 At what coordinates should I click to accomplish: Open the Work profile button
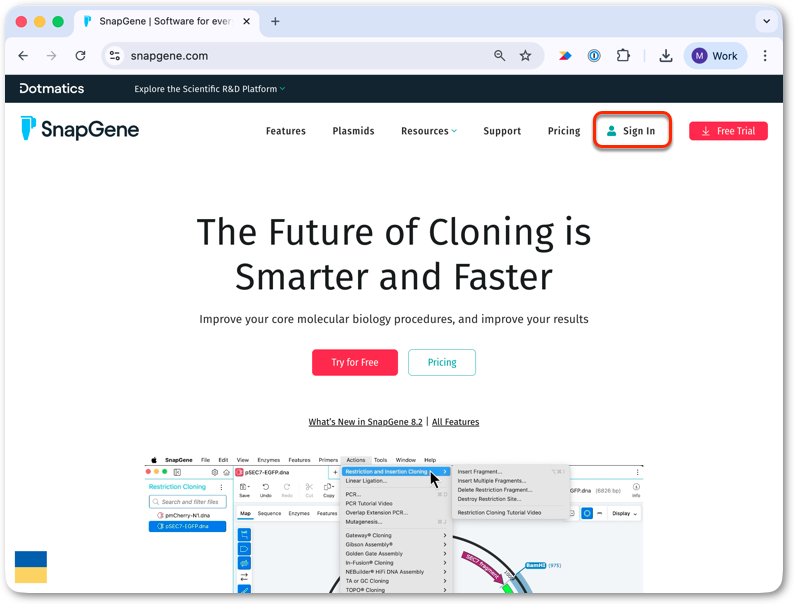click(x=715, y=56)
